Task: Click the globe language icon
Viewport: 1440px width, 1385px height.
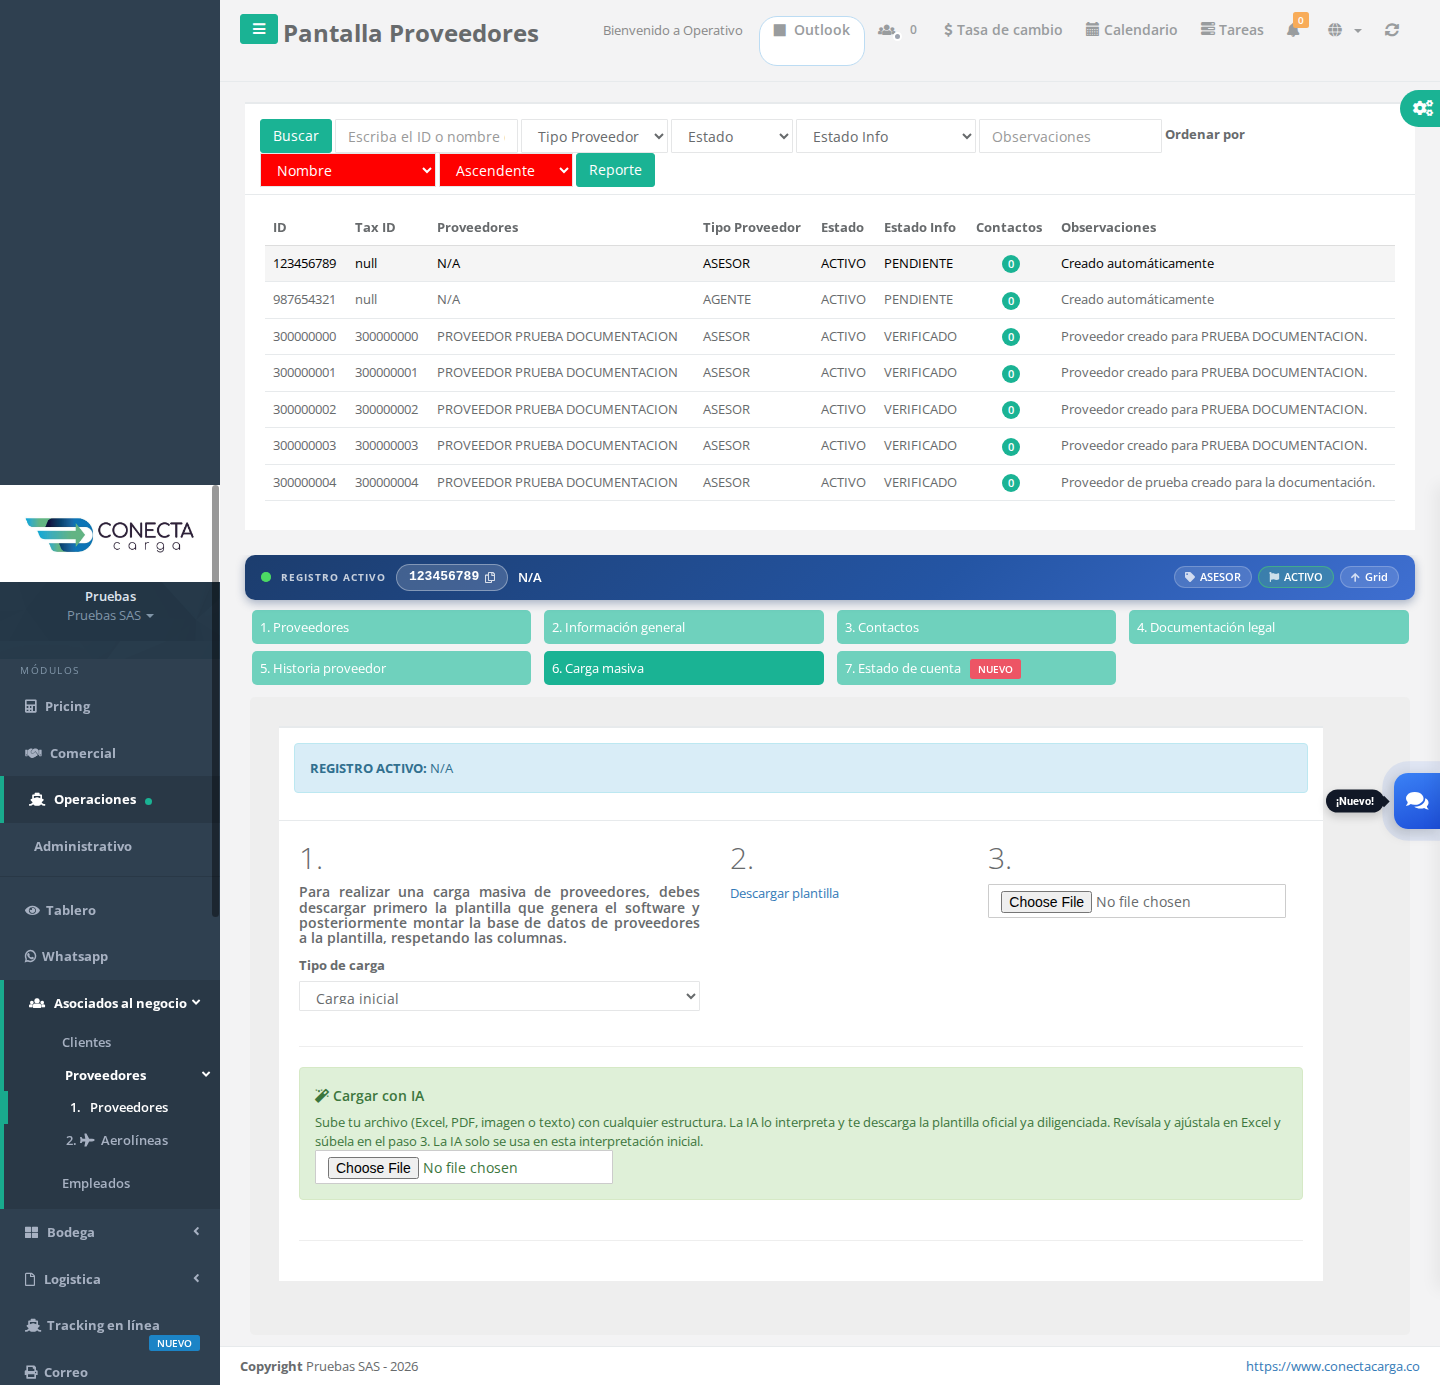Action: click(x=1335, y=30)
